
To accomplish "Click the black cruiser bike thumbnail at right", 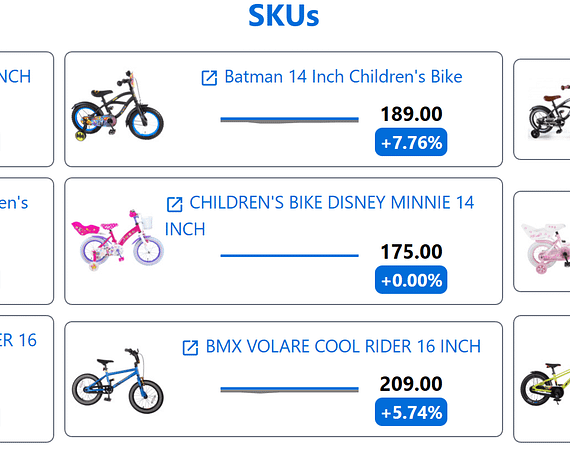I will pos(549,111).
